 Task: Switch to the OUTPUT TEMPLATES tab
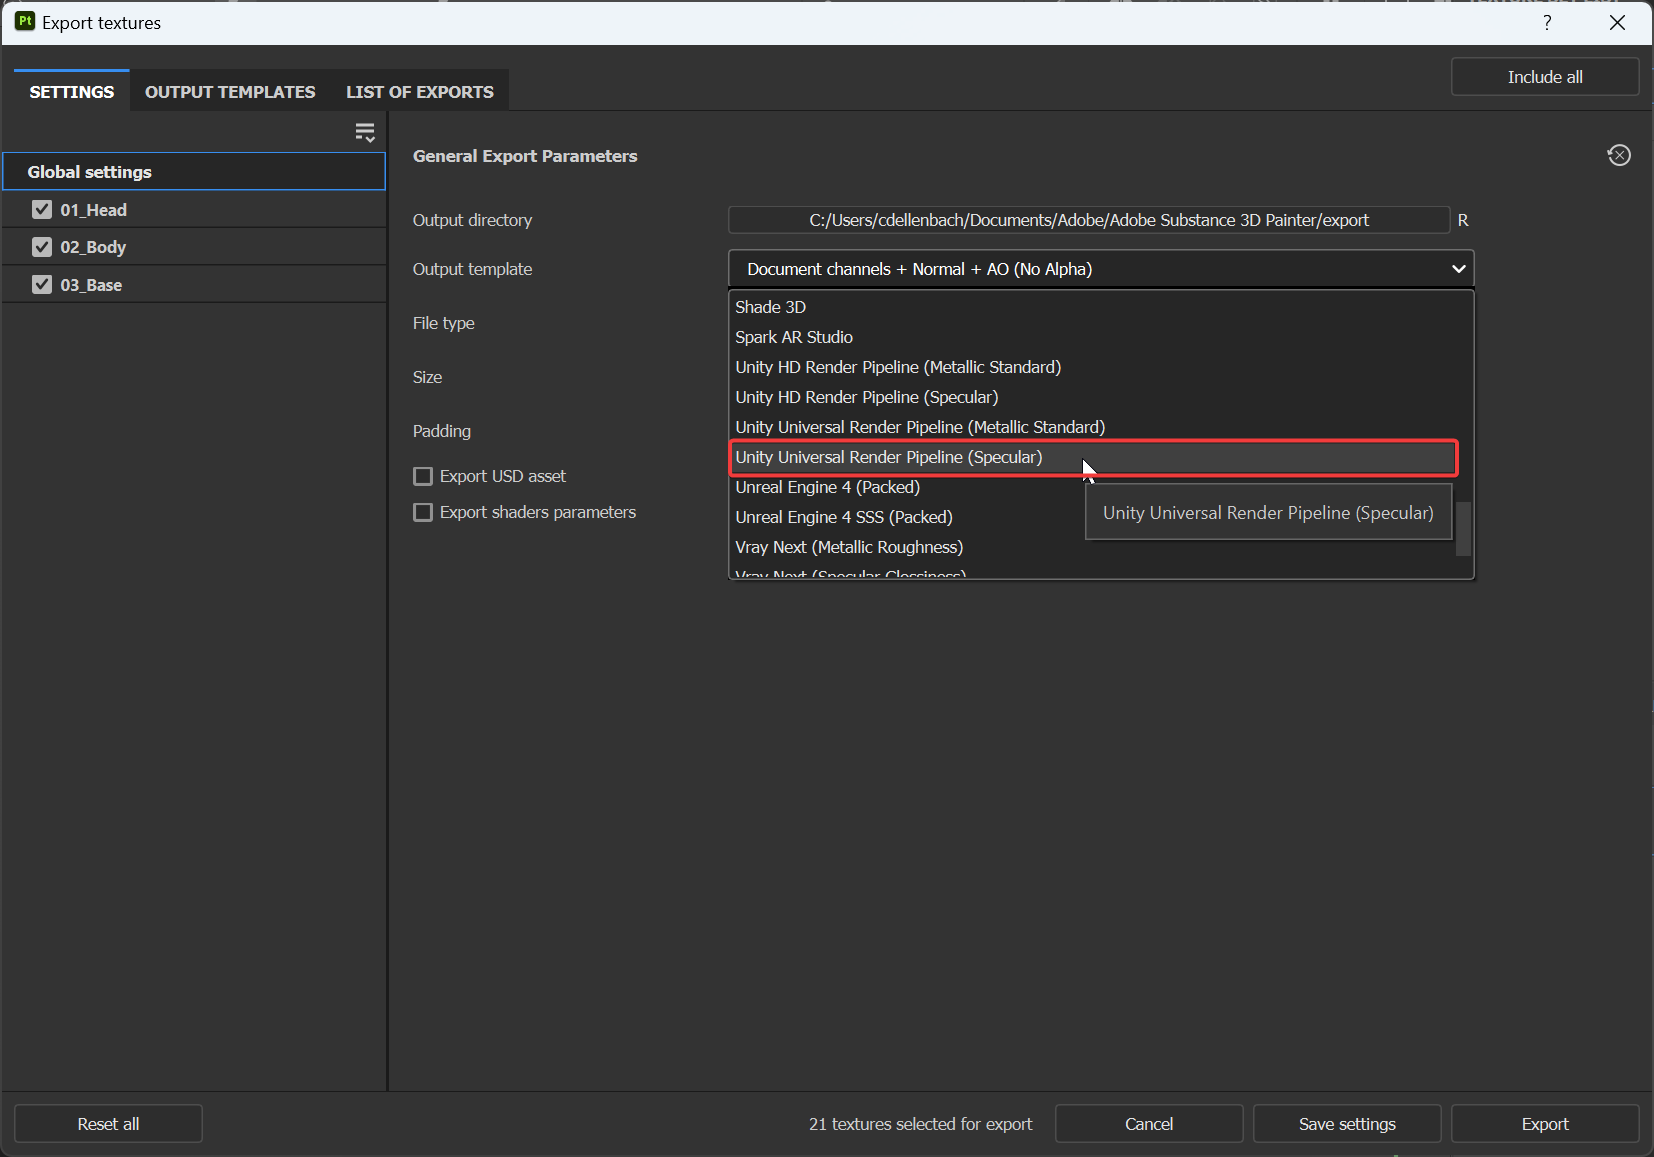point(229,91)
